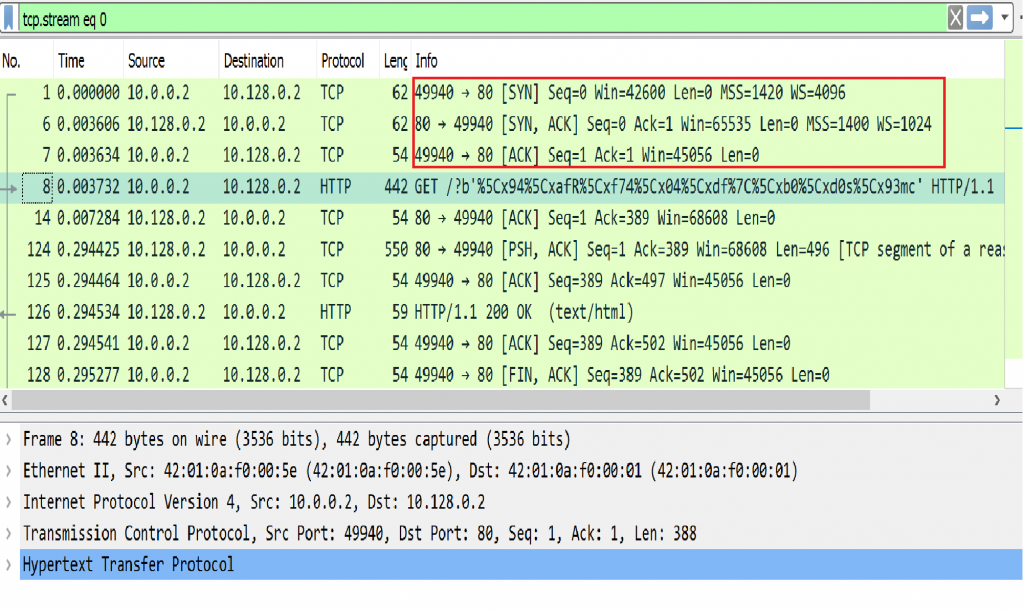Screen dimensions: 1024x610
Task: Sort by the Info column header
Action: [x=707, y=61]
